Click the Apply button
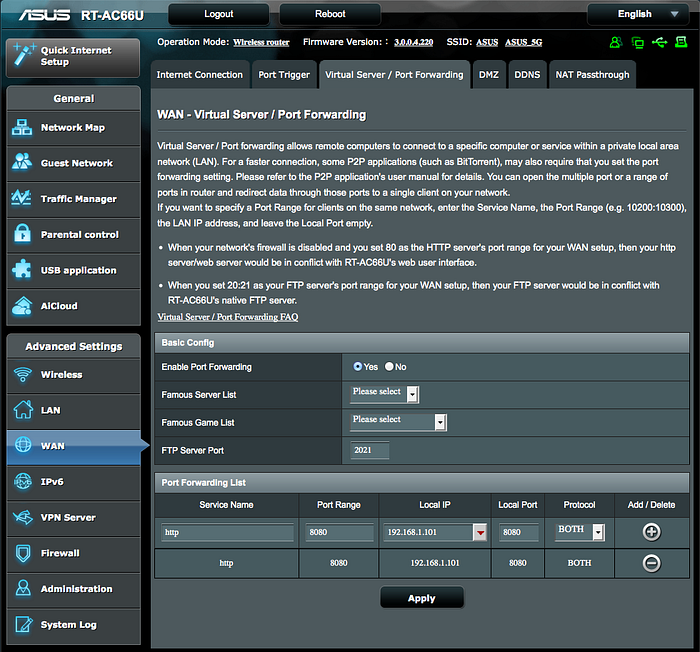Screen dimensions: 700x652 pos(422,598)
